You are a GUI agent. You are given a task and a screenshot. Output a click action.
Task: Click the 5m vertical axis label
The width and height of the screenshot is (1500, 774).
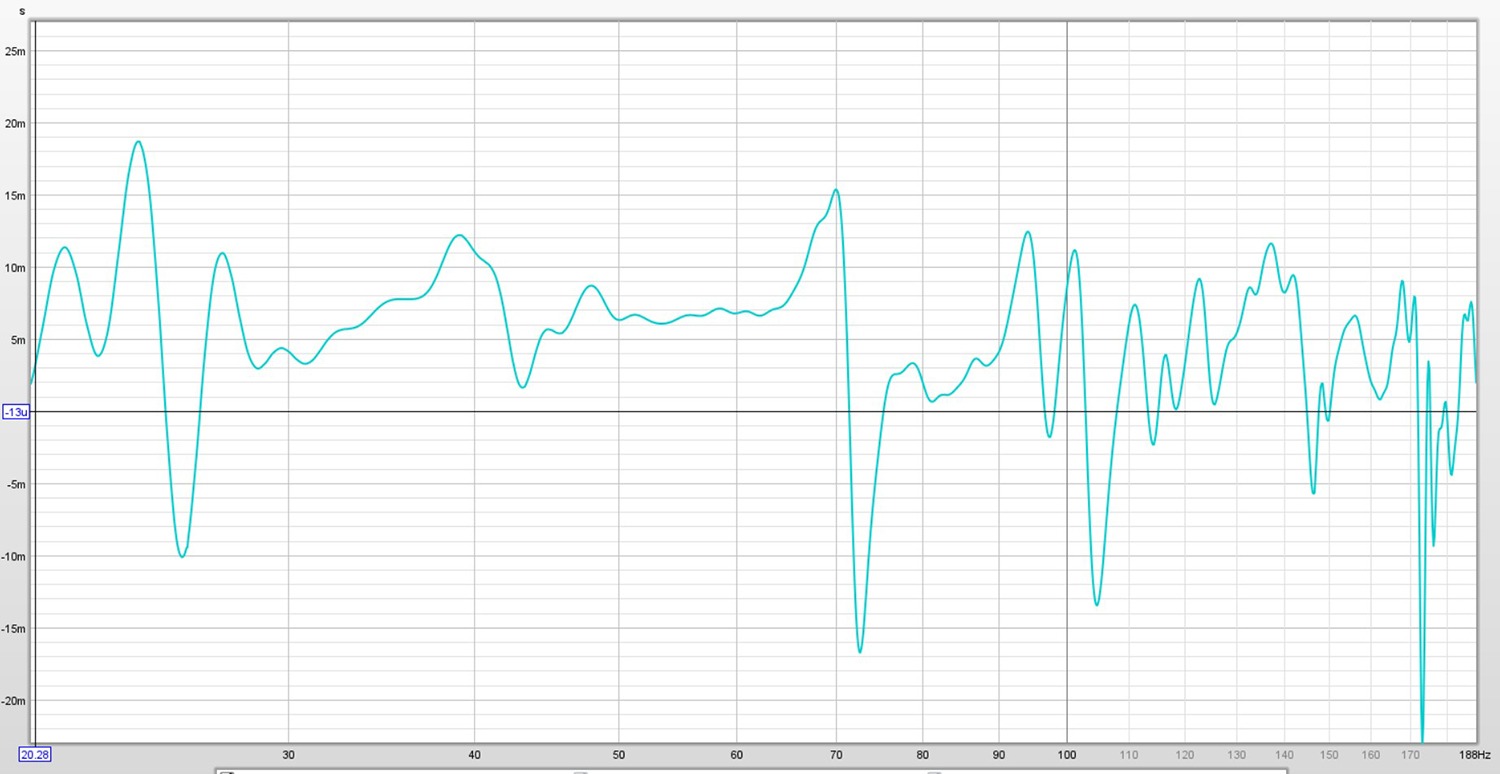point(17,340)
